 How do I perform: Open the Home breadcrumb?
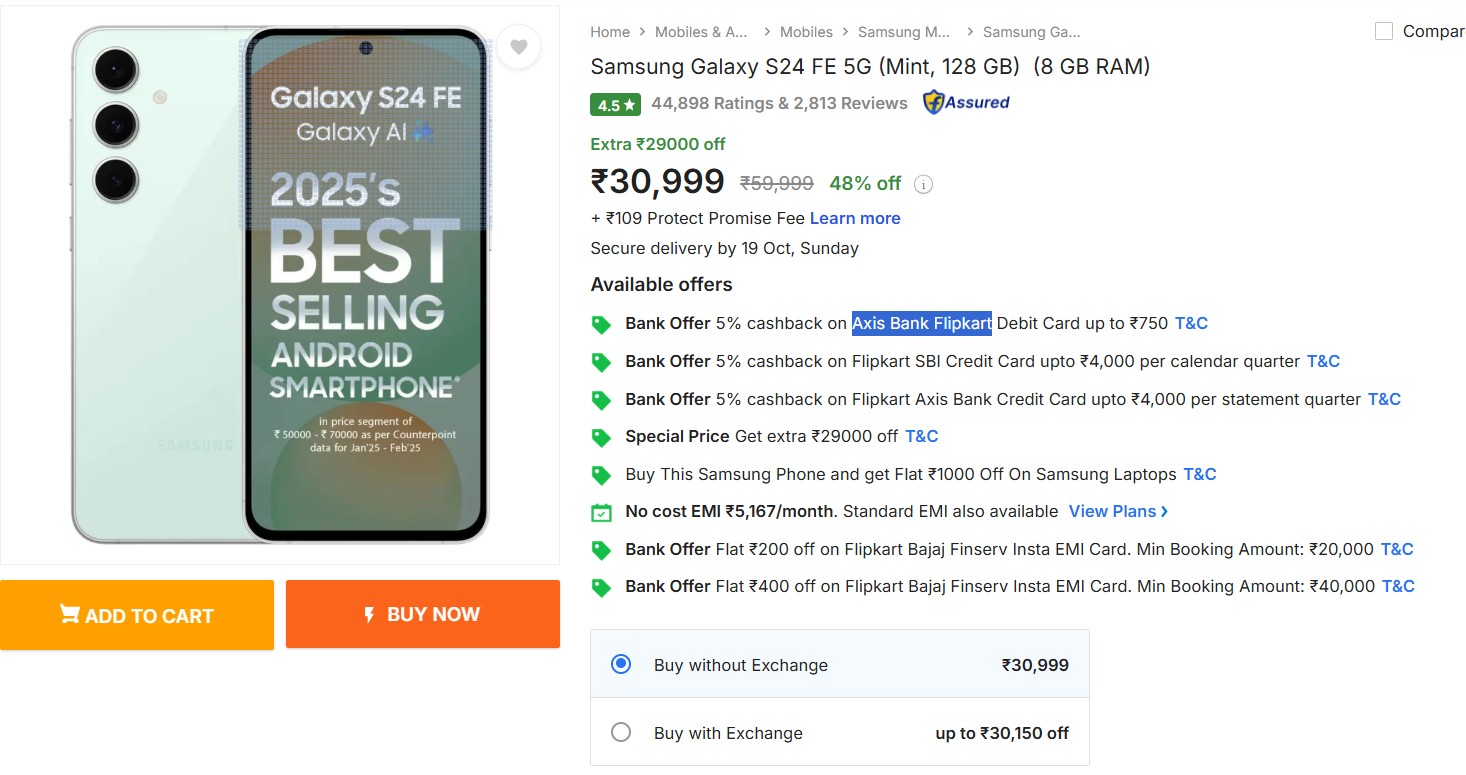point(610,32)
